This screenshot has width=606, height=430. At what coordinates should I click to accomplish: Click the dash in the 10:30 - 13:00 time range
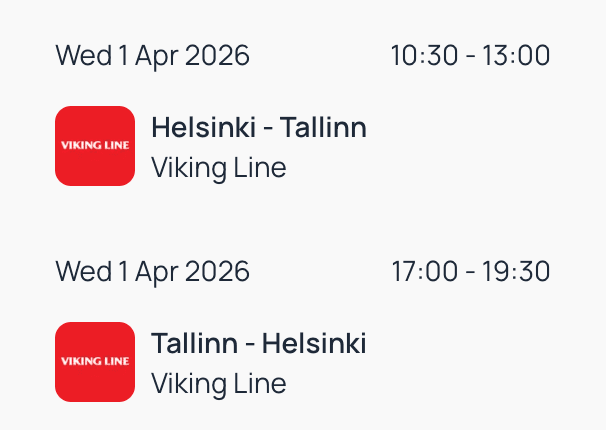point(470,56)
